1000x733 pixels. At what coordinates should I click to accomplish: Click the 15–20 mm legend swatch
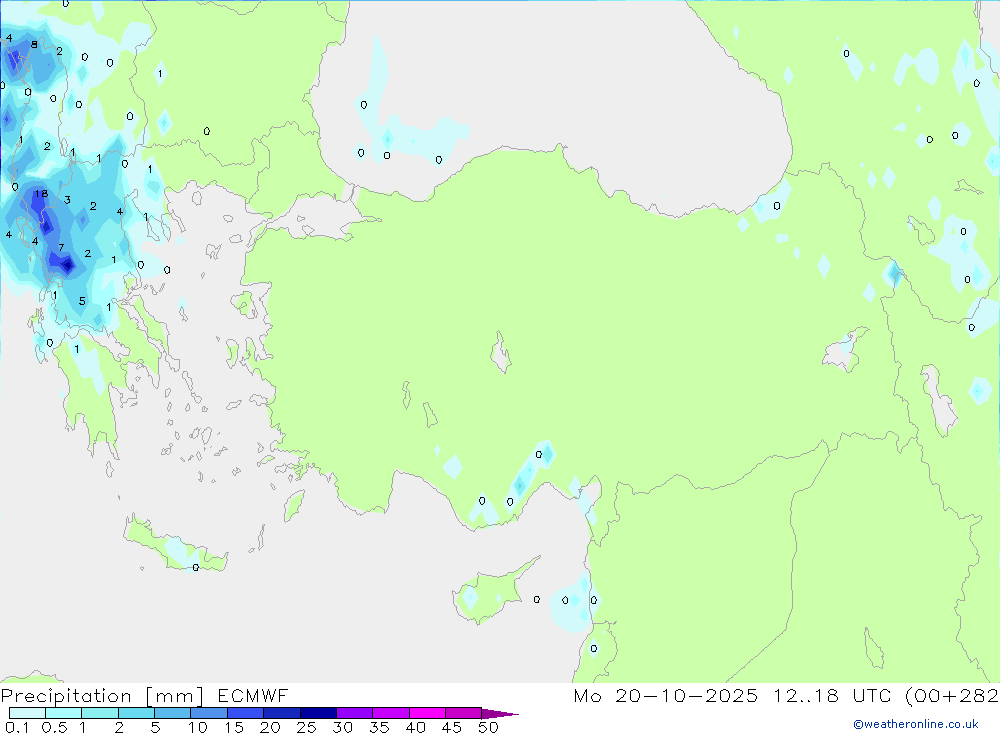coord(245,713)
